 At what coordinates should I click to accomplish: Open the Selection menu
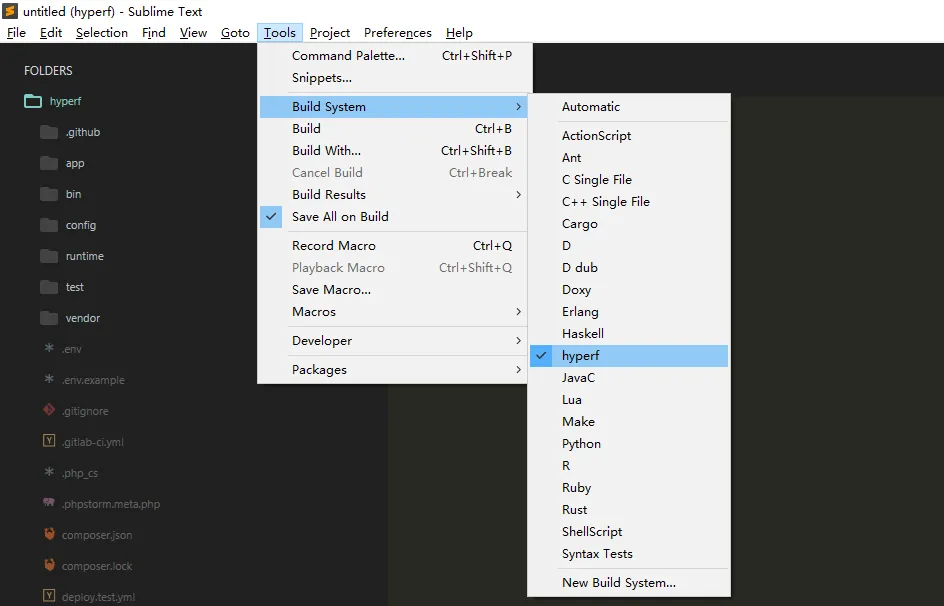(x=102, y=32)
